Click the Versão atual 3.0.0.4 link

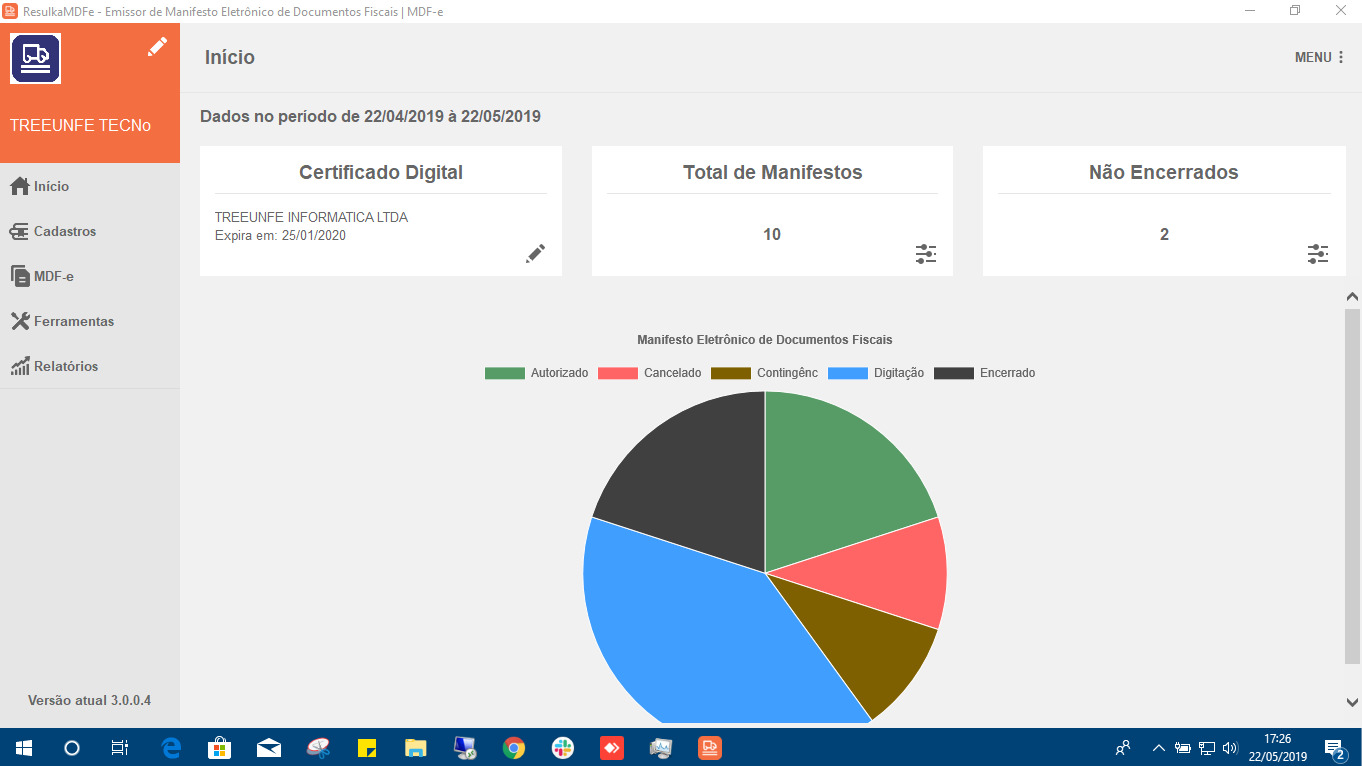click(x=89, y=700)
